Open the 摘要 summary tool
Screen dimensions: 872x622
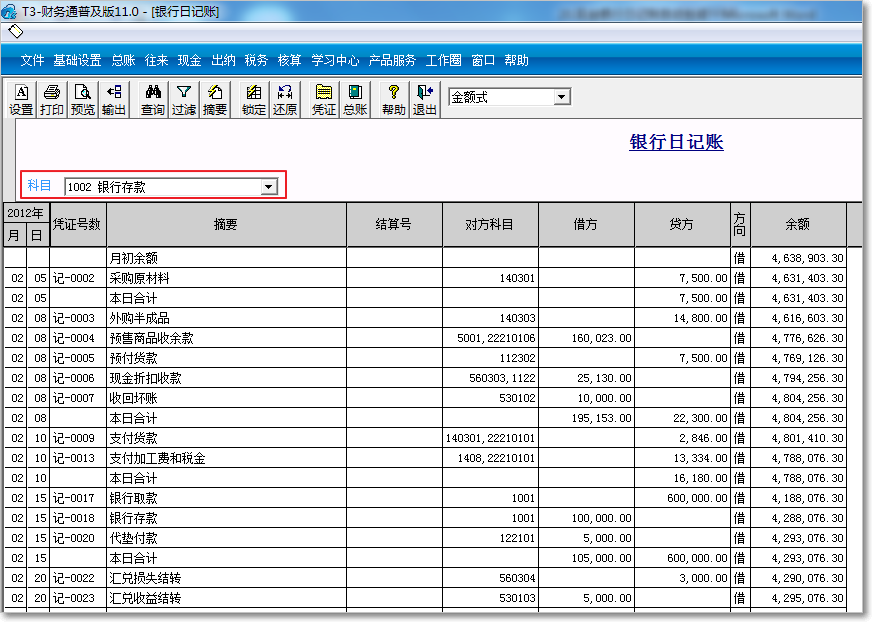(212, 97)
